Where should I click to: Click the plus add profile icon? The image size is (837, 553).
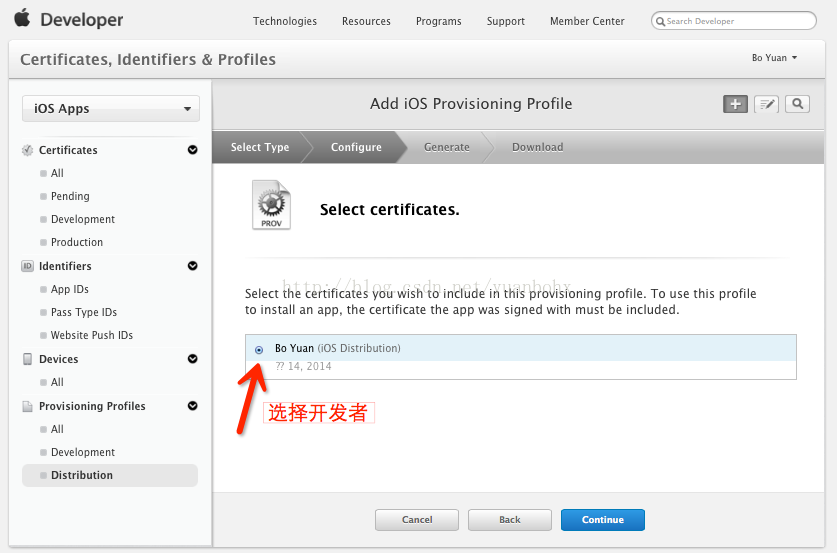click(x=736, y=104)
